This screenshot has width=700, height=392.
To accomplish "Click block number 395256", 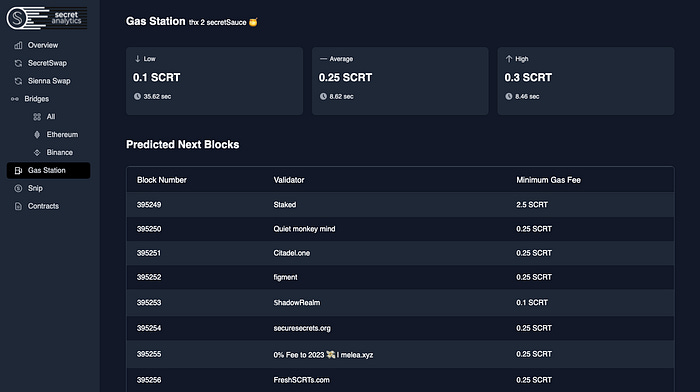I will [x=149, y=379].
